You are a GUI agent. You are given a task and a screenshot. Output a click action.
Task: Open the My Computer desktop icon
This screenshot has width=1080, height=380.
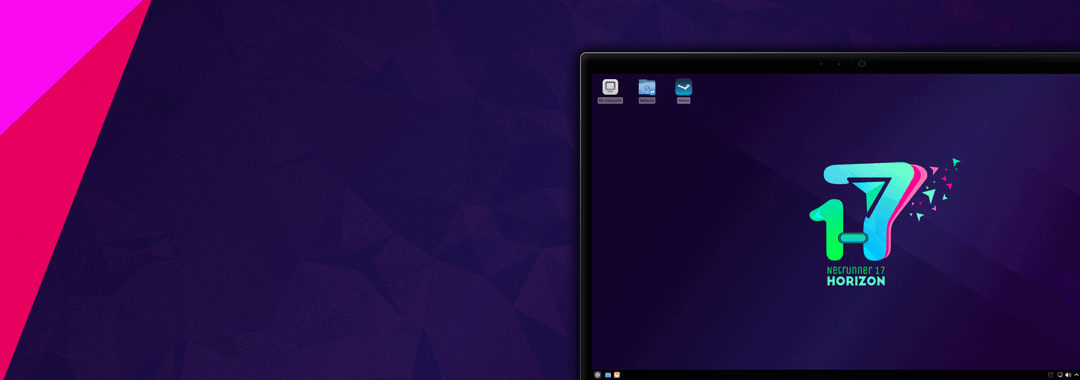[x=610, y=87]
